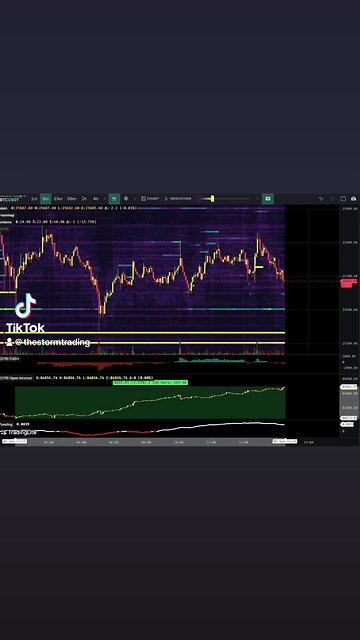Open the CHART settings button

(150, 199)
